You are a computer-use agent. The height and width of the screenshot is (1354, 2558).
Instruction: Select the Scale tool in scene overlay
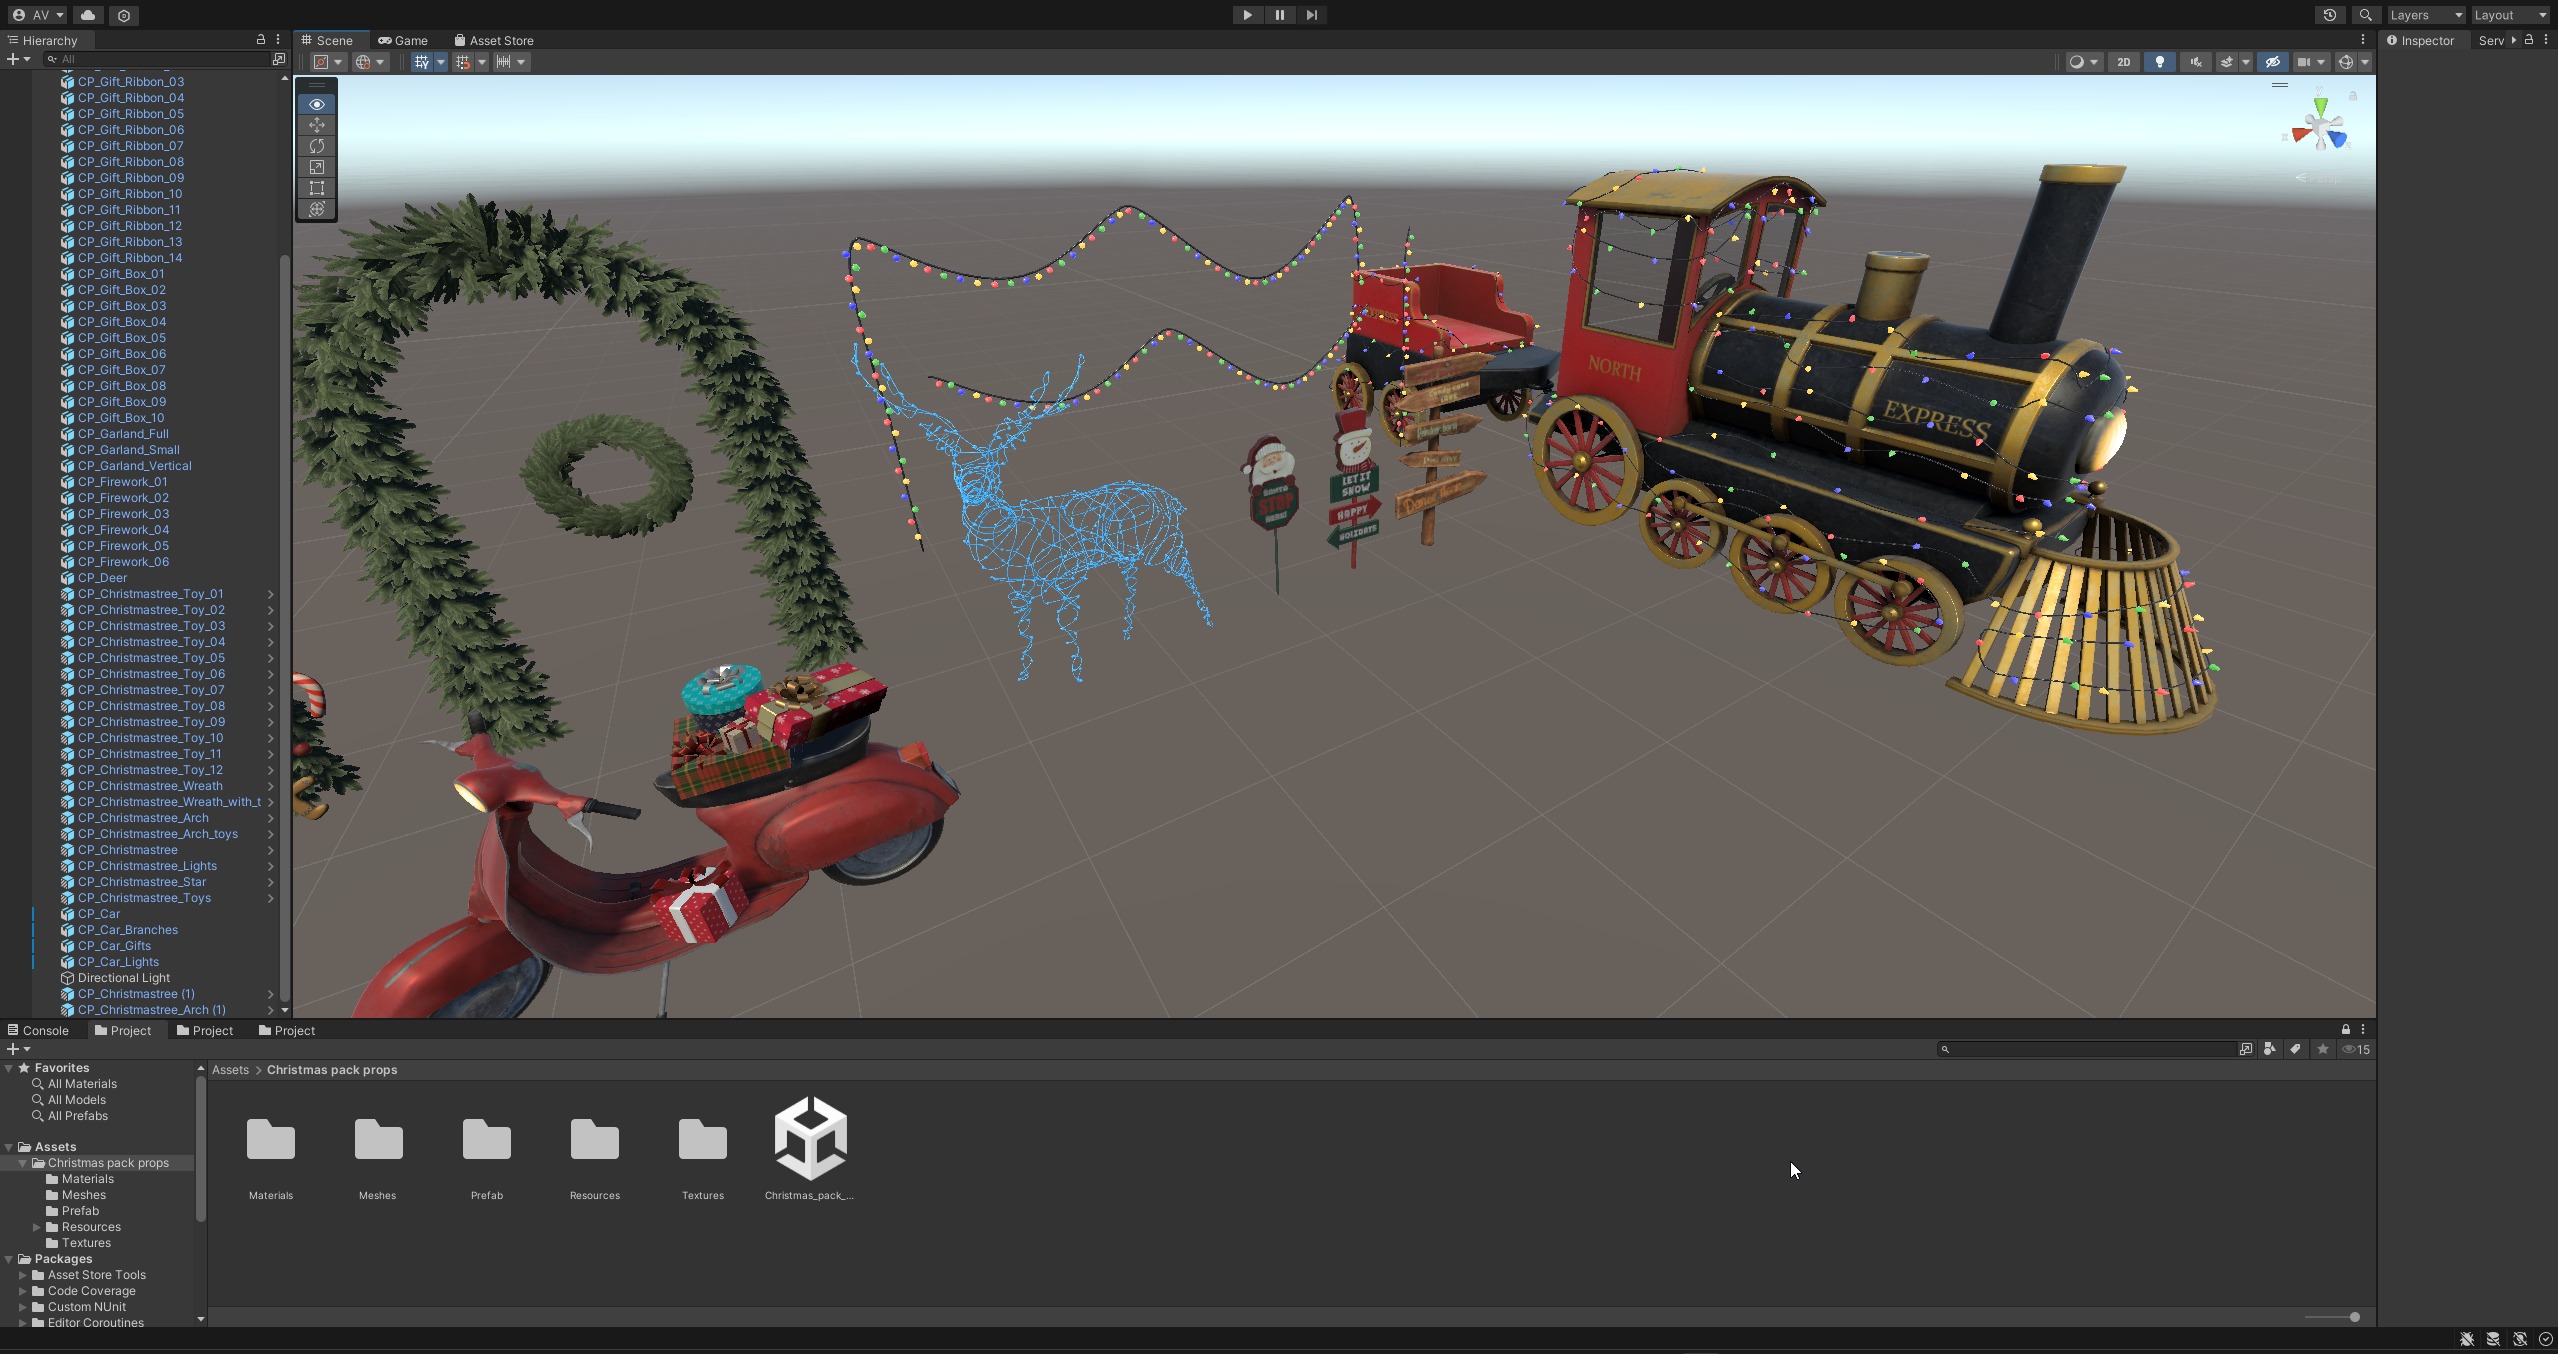click(317, 167)
